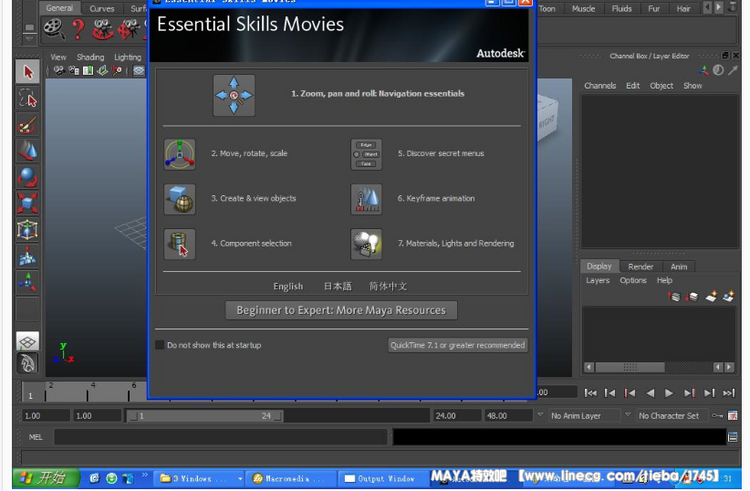Viewport: 750px width, 491px height.
Task: Switch to single perspective view layout
Action: [x=28, y=341]
